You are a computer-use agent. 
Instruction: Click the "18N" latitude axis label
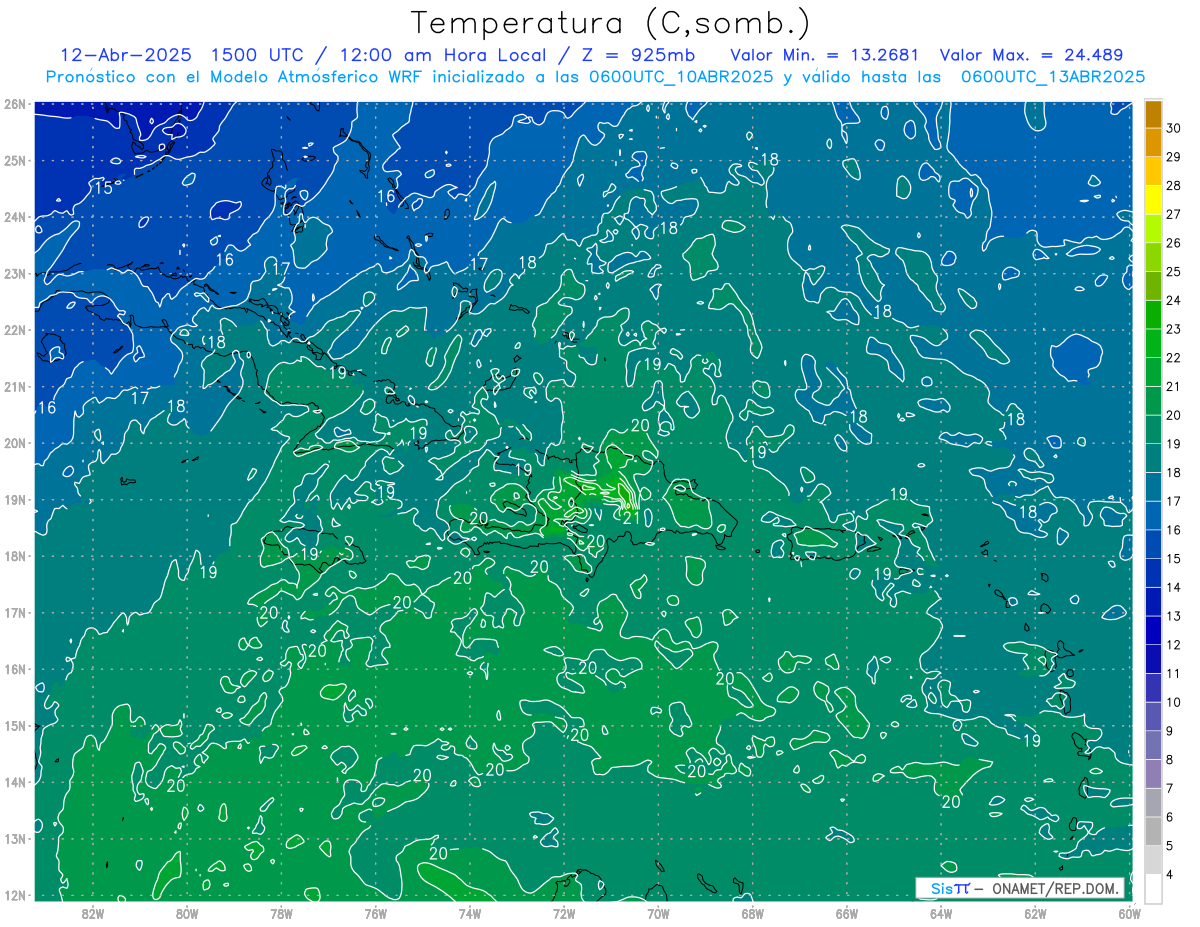pyautogui.click(x=15, y=556)
